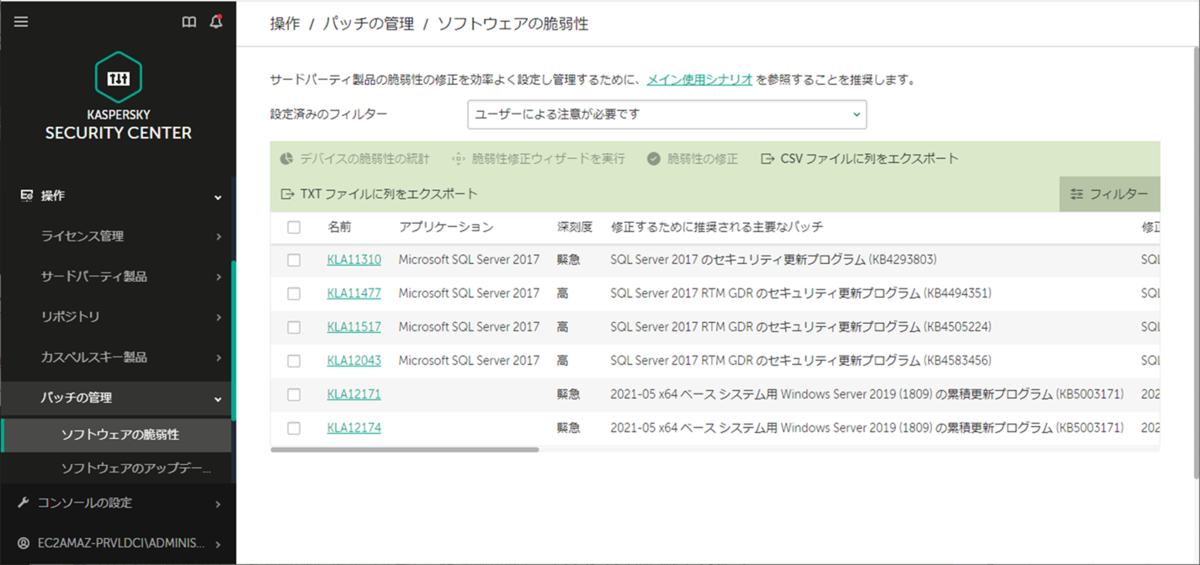Check the box for row KLA12174

pos(294,428)
